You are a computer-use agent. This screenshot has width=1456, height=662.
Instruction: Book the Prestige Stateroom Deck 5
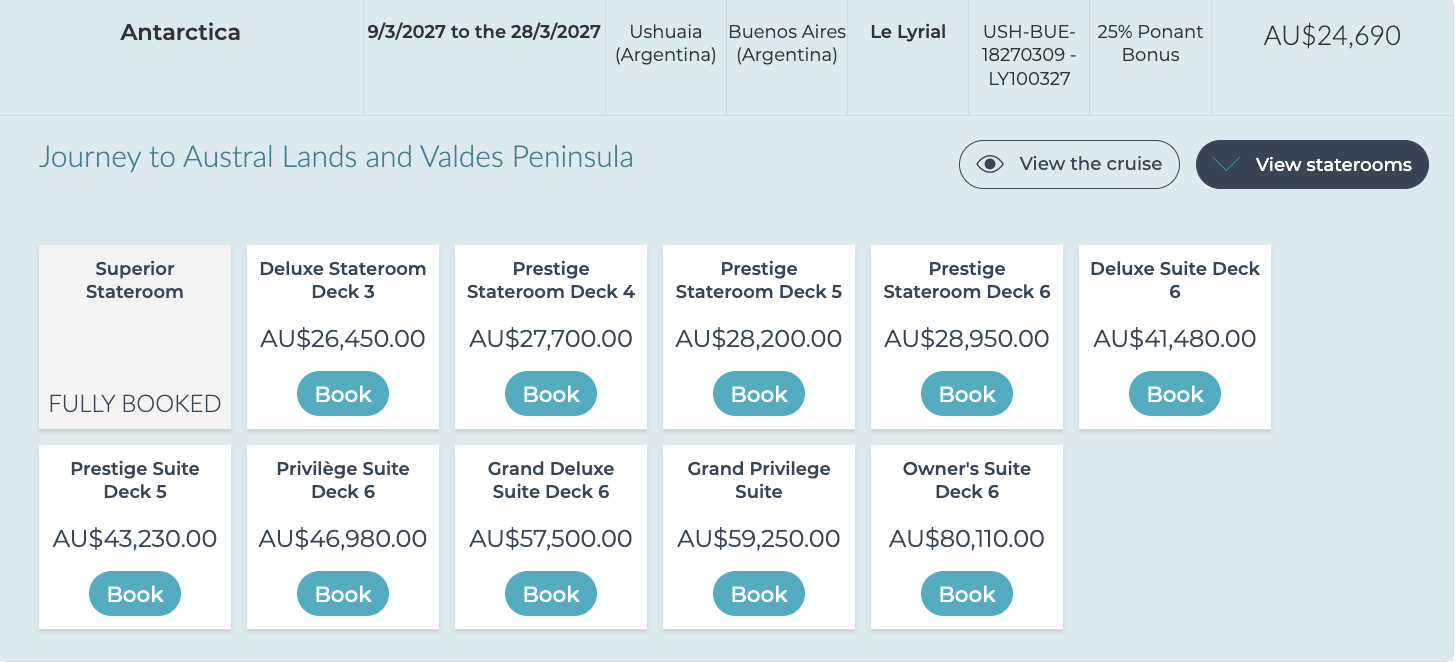tap(758, 394)
